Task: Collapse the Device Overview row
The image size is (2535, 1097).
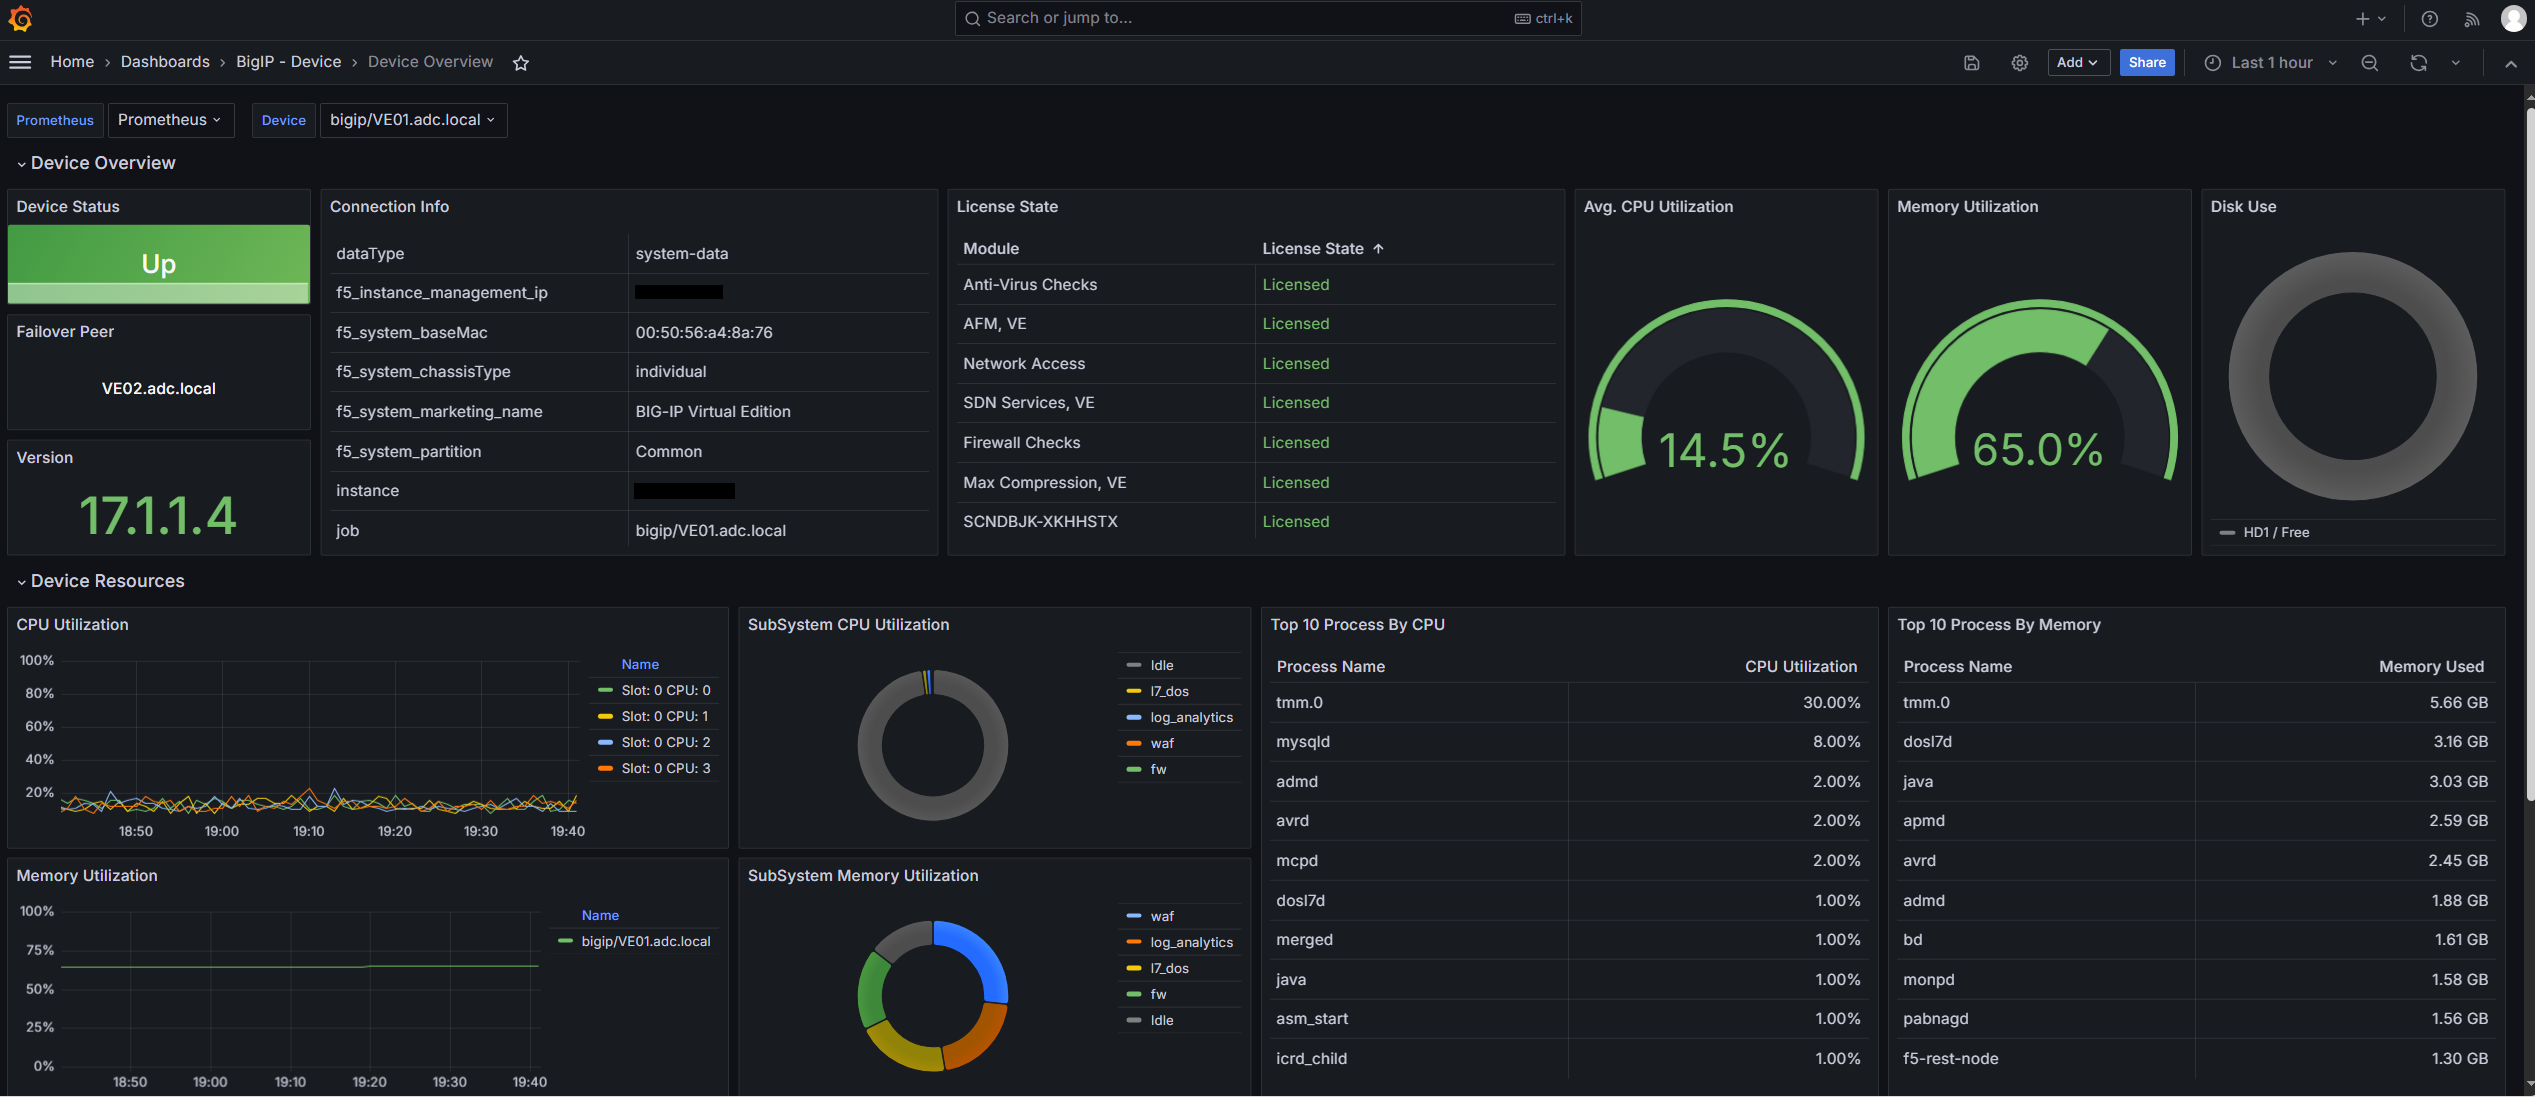Action: click(x=96, y=163)
